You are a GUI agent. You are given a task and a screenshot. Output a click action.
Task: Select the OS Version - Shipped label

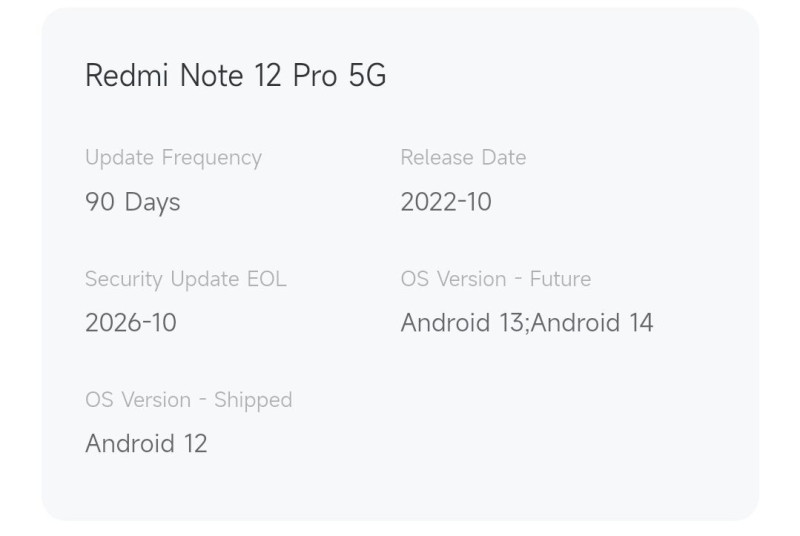(188, 400)
